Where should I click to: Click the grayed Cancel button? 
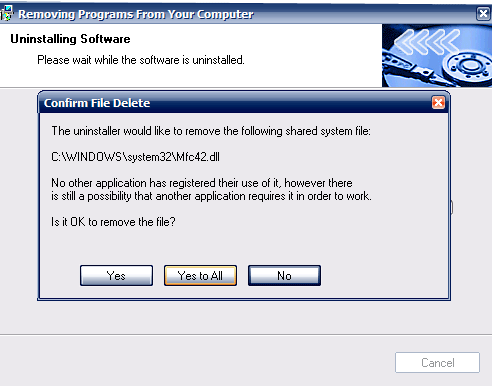coord(437,363)
